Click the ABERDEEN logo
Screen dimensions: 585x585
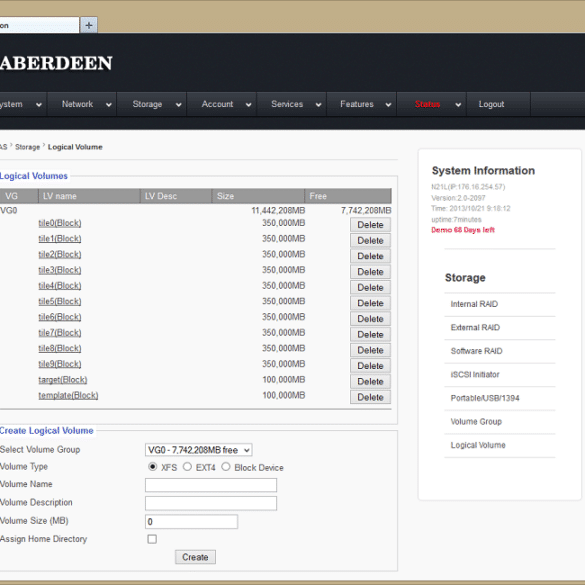pos(56,63)
